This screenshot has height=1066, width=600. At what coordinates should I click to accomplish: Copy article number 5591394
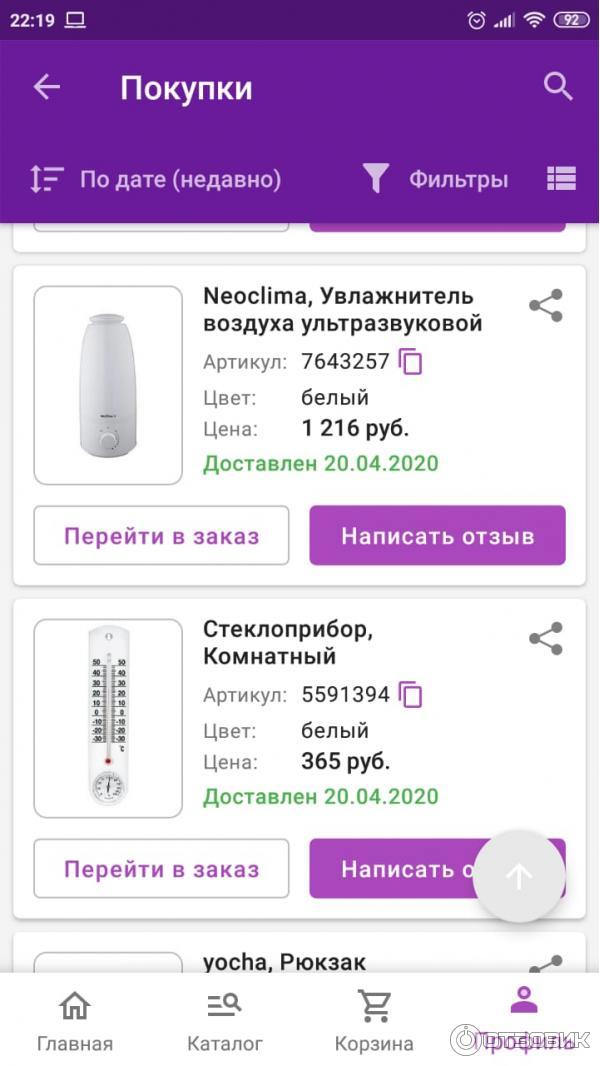coord(410,695)
